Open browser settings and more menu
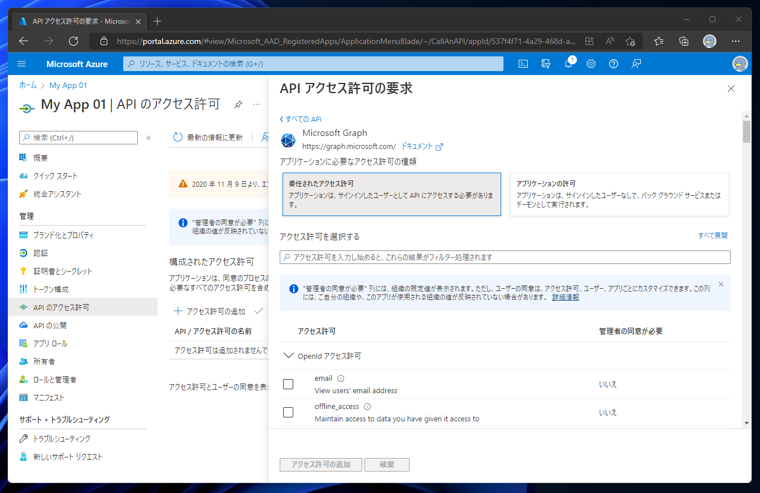This screenshot has width=760, height=493. (x=735, y=41)
